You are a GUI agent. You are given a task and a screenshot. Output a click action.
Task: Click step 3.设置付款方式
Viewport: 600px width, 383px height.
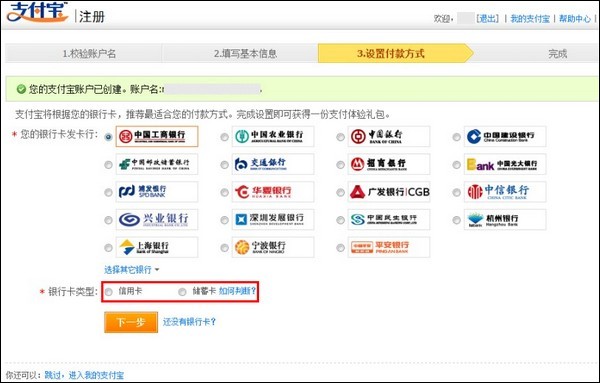click(x=396, y=53)
